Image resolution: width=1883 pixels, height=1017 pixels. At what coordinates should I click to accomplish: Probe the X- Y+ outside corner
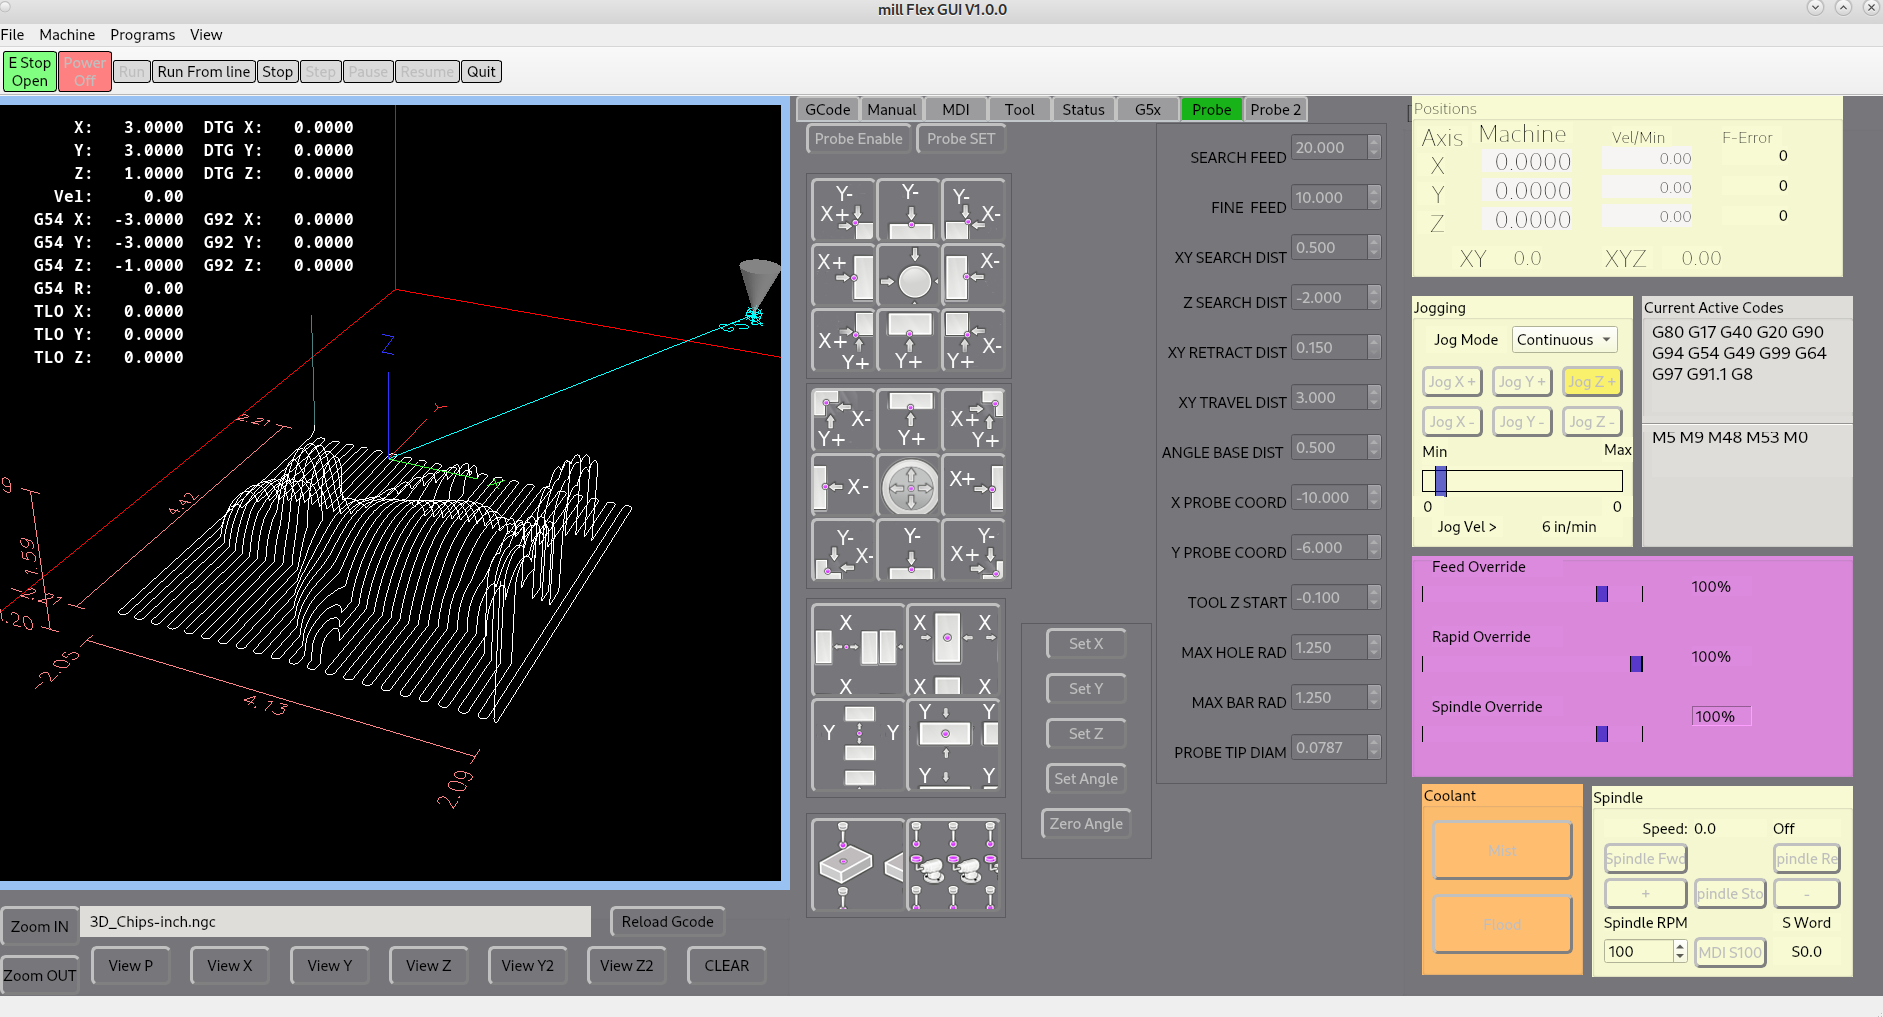[973, 340]
